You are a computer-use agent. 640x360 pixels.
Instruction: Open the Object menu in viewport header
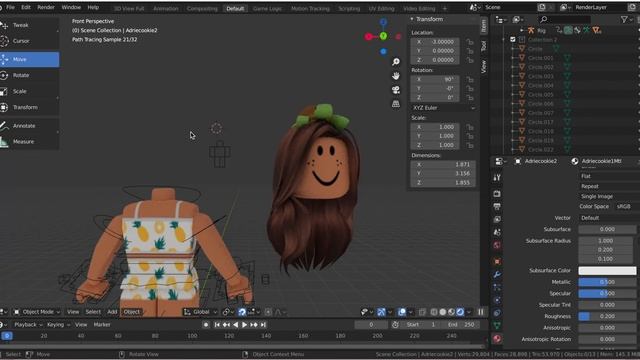click(131, 312)
